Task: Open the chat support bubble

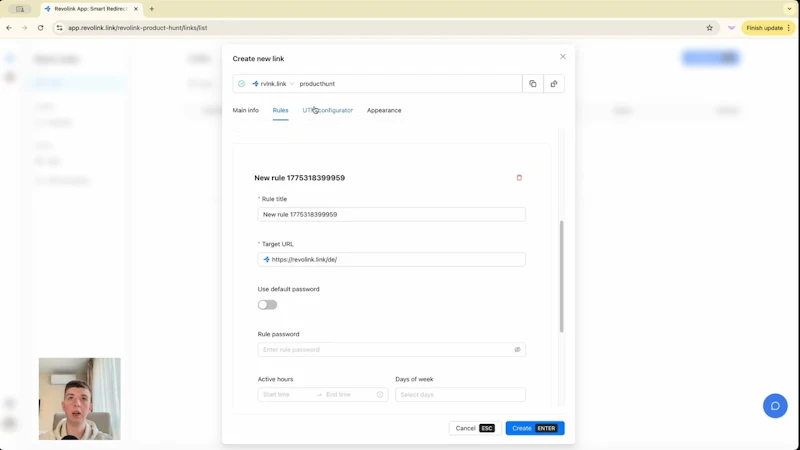Action: pyautogui.click(x=775, y=406)
